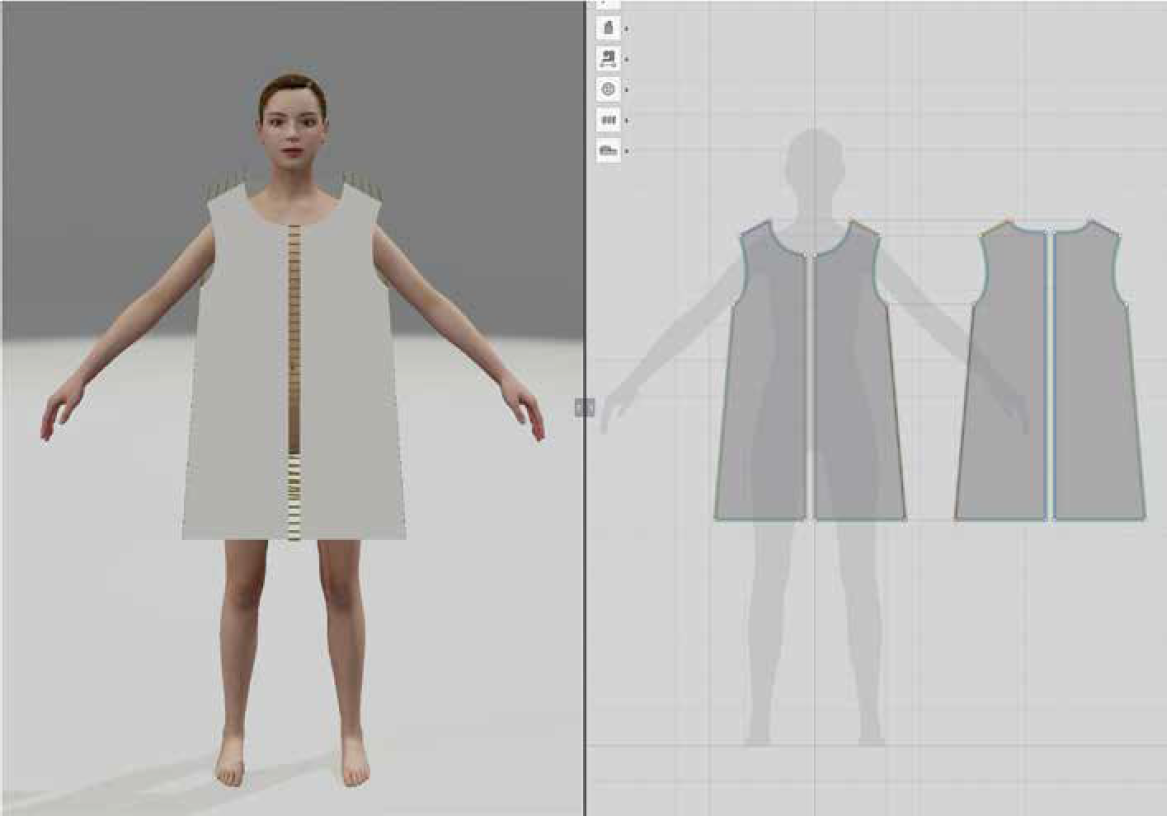Click the three vertical bars display icon
Image resolution: width=1167 pixels, height=817 pixels.
click(x=608, y=120)
